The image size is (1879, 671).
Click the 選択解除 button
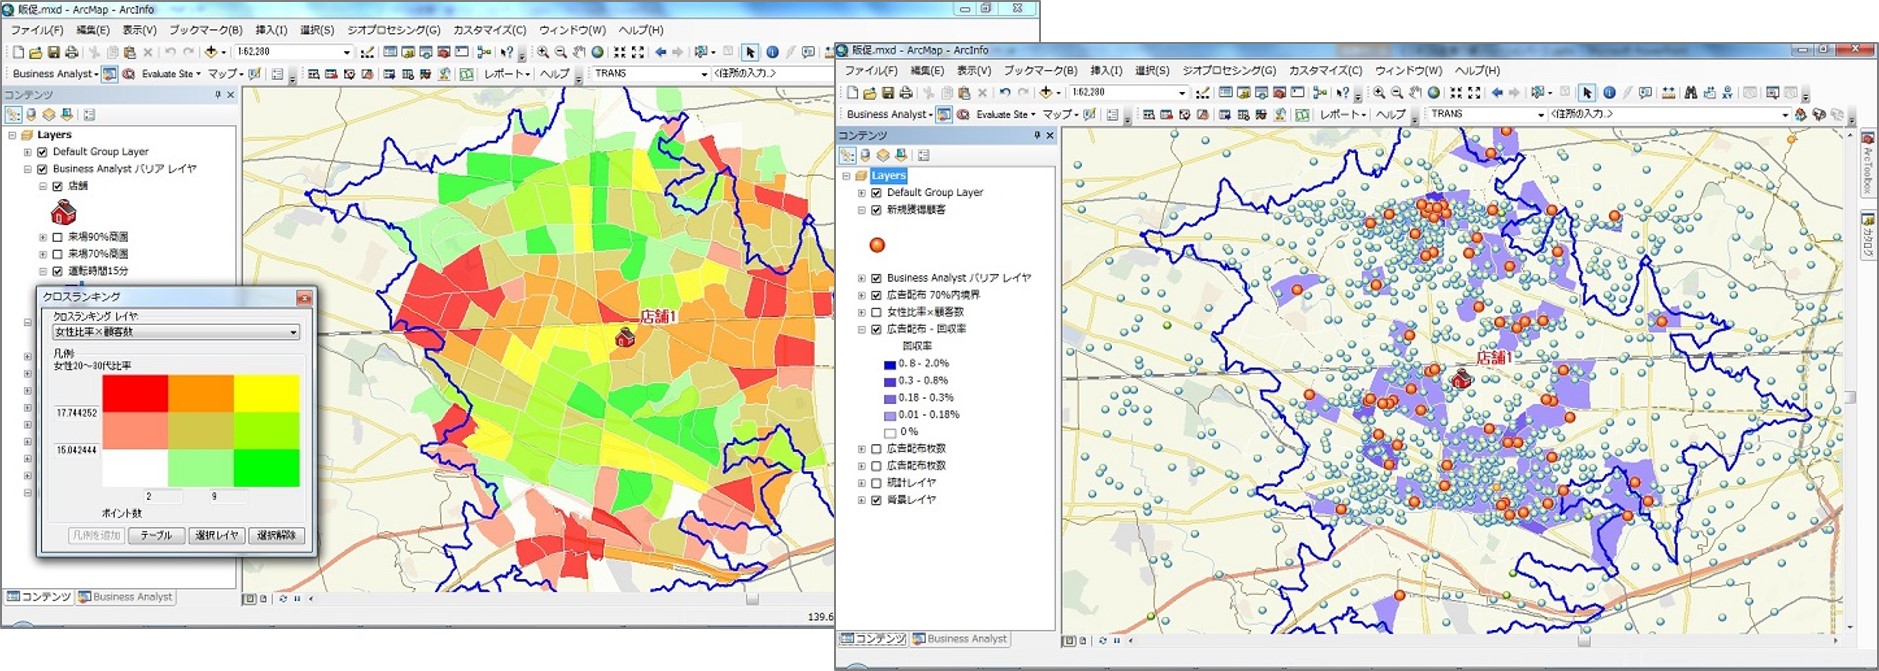(x=276, y=536)
